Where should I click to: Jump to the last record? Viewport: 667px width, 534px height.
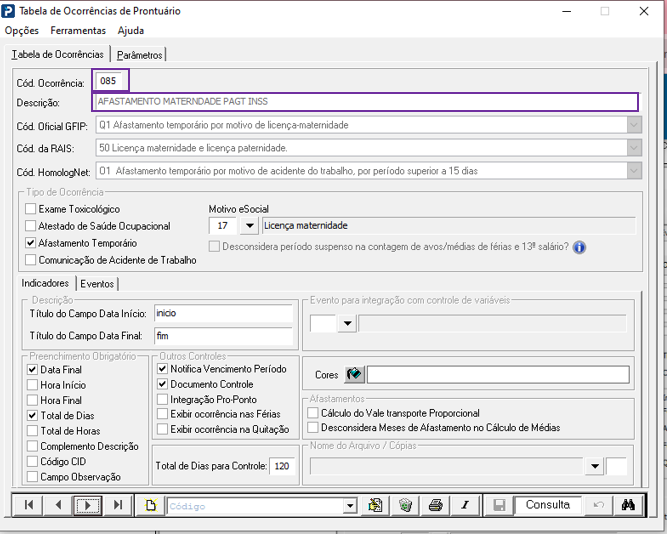(x=118, y=505)
